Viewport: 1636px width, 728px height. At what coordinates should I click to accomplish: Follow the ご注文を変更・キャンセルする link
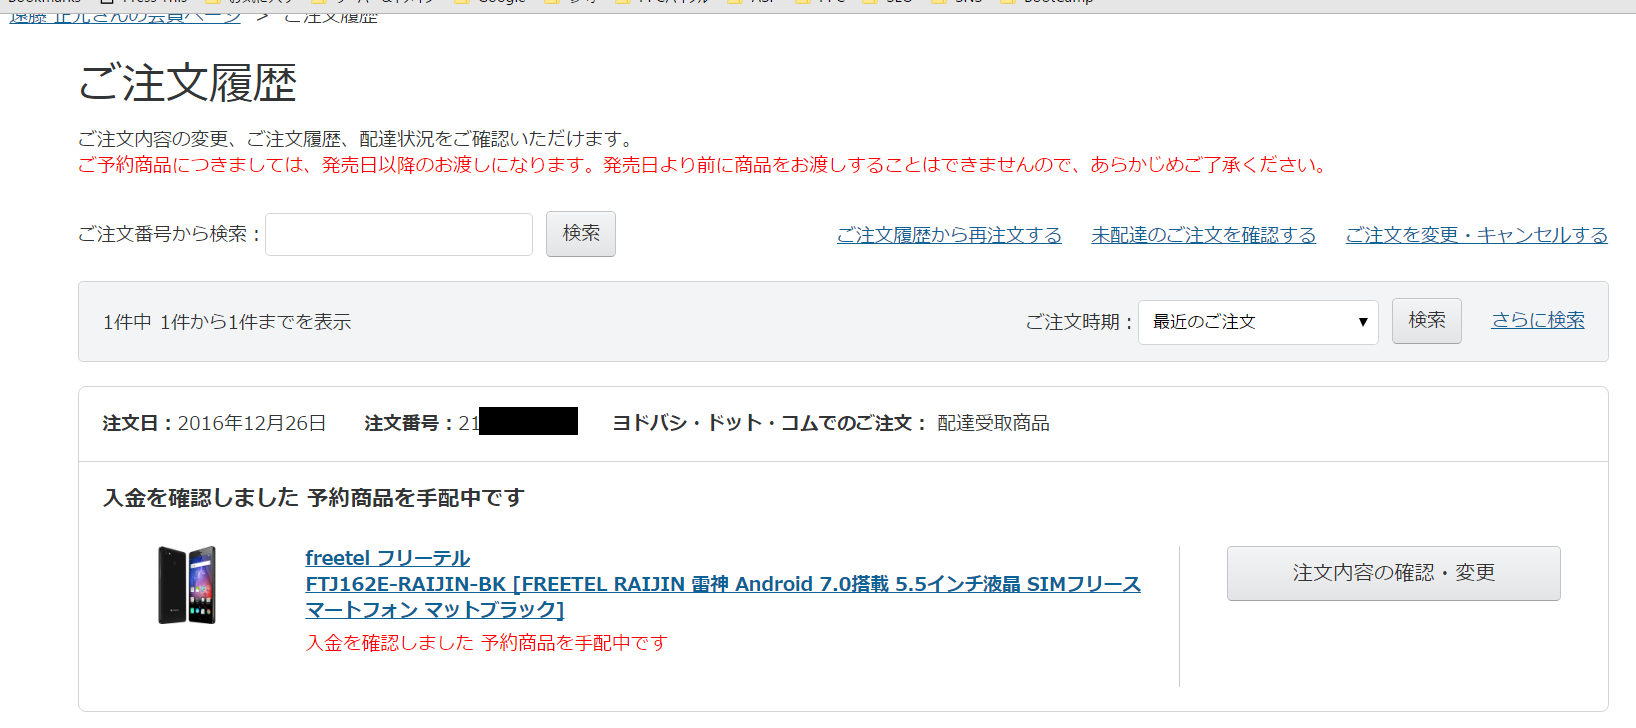point(1477,235)
